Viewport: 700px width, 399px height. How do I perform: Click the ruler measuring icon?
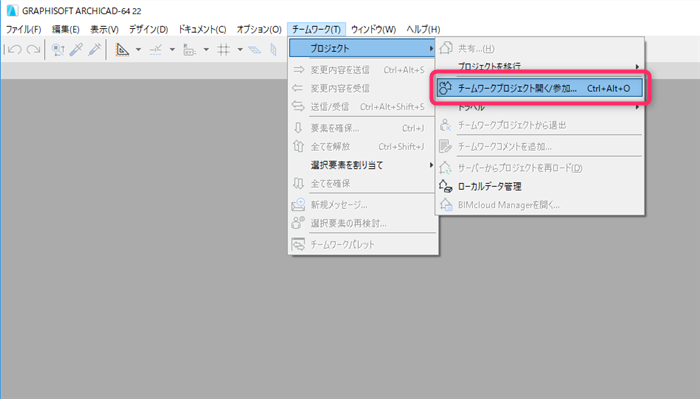coord(189,49)
